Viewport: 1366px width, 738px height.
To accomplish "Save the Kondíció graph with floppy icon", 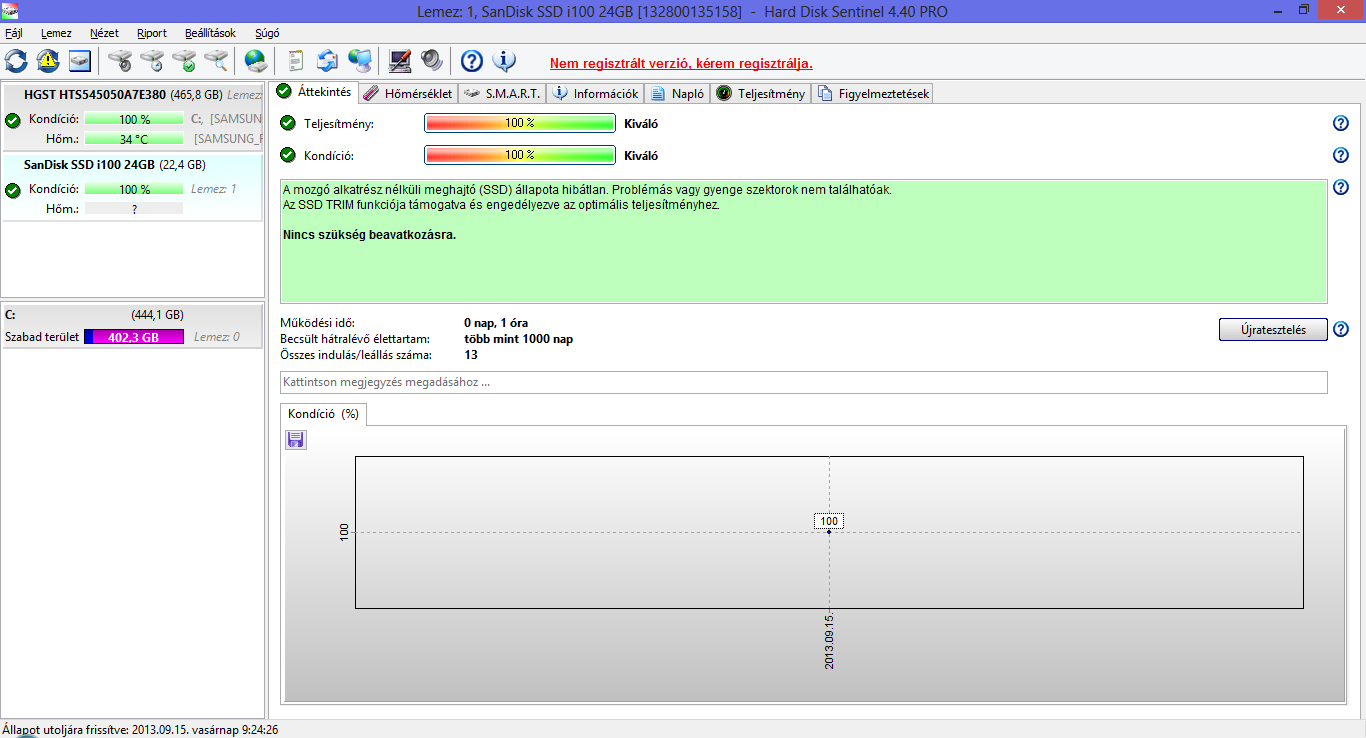I will point(296,440).
